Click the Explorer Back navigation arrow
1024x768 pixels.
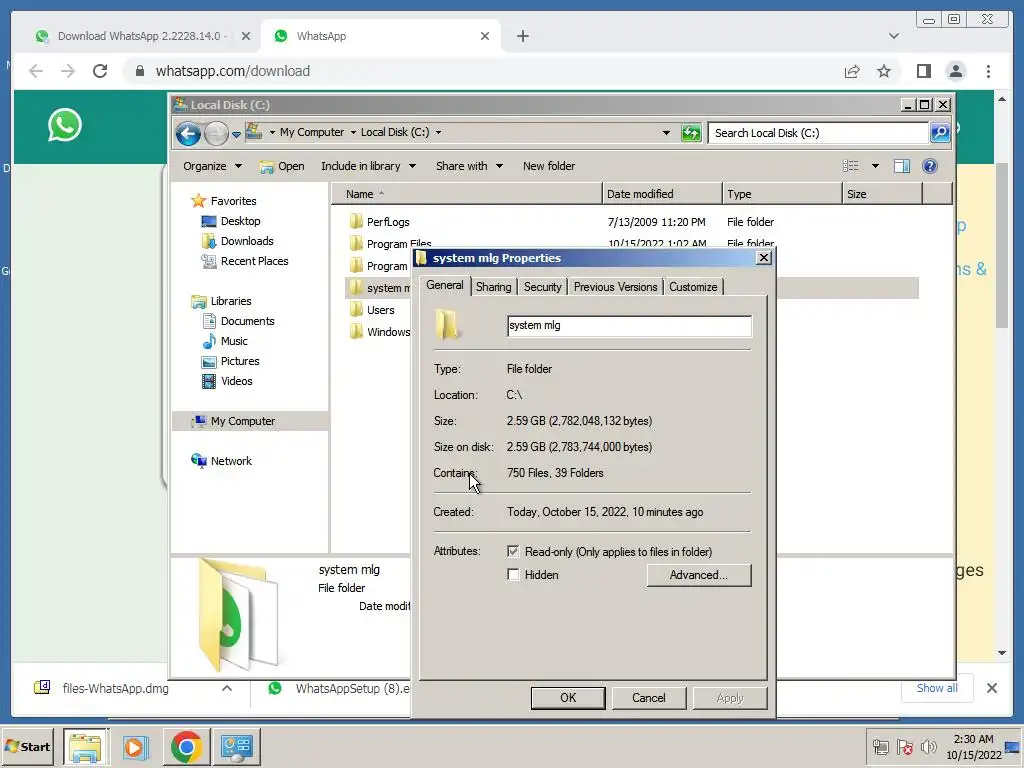(188, 133)
